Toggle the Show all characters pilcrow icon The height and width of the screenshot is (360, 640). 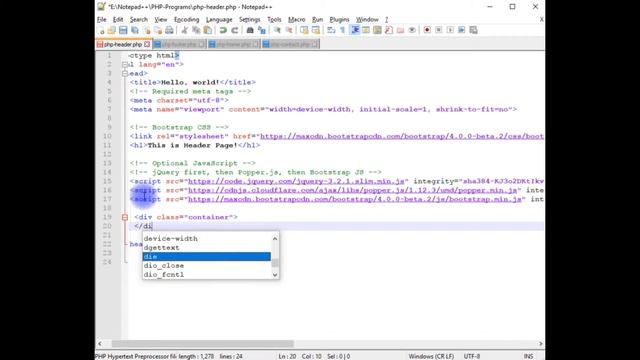tap(342, 30)
